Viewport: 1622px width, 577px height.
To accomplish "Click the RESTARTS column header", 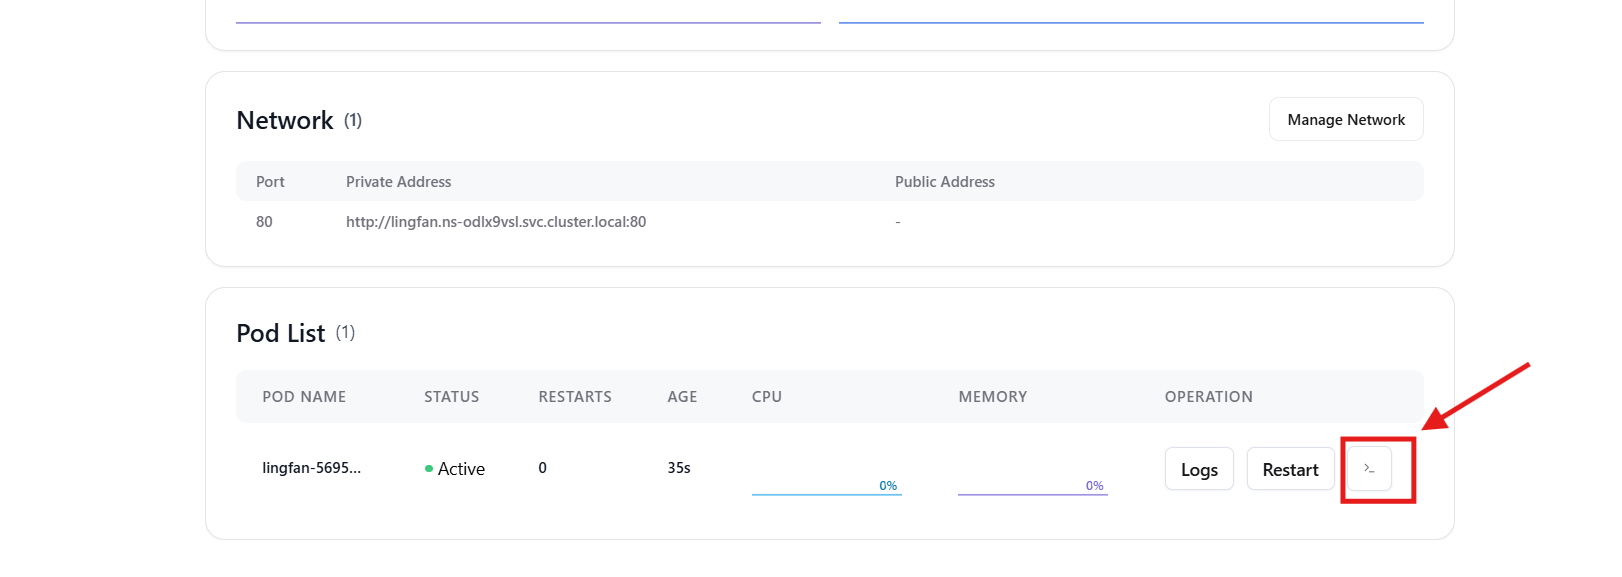I will coord(575,397).
